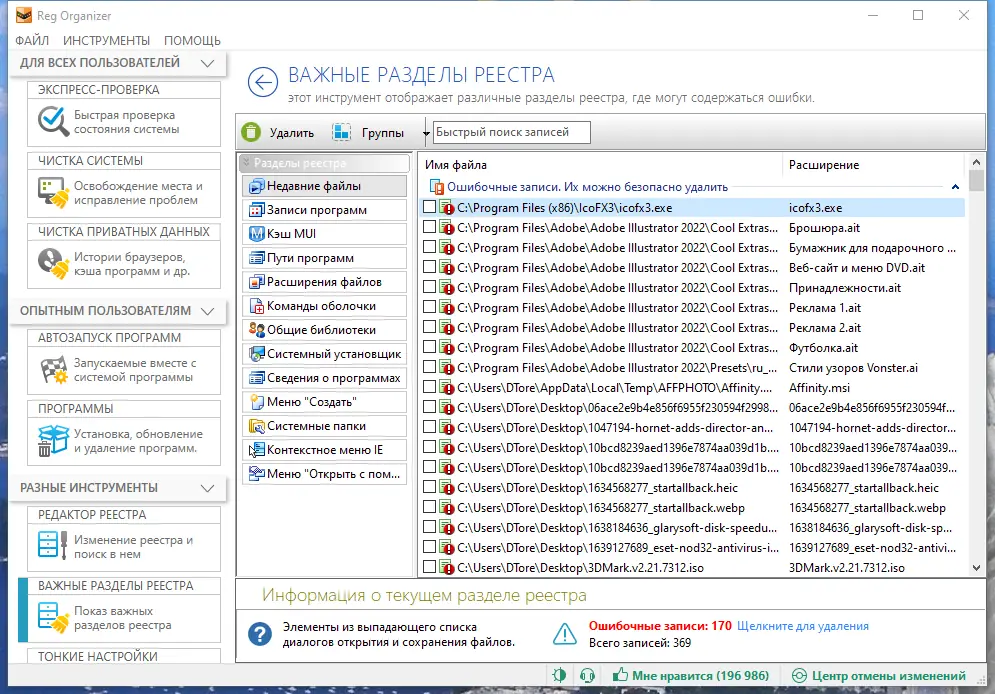Open the dropdown arrow next to Группы

426,133
